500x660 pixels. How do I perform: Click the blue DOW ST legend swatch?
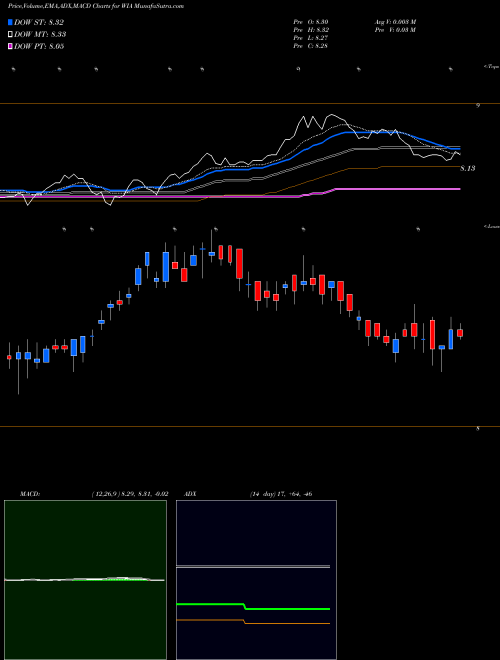pyautogui.click(x=10, y=22)
